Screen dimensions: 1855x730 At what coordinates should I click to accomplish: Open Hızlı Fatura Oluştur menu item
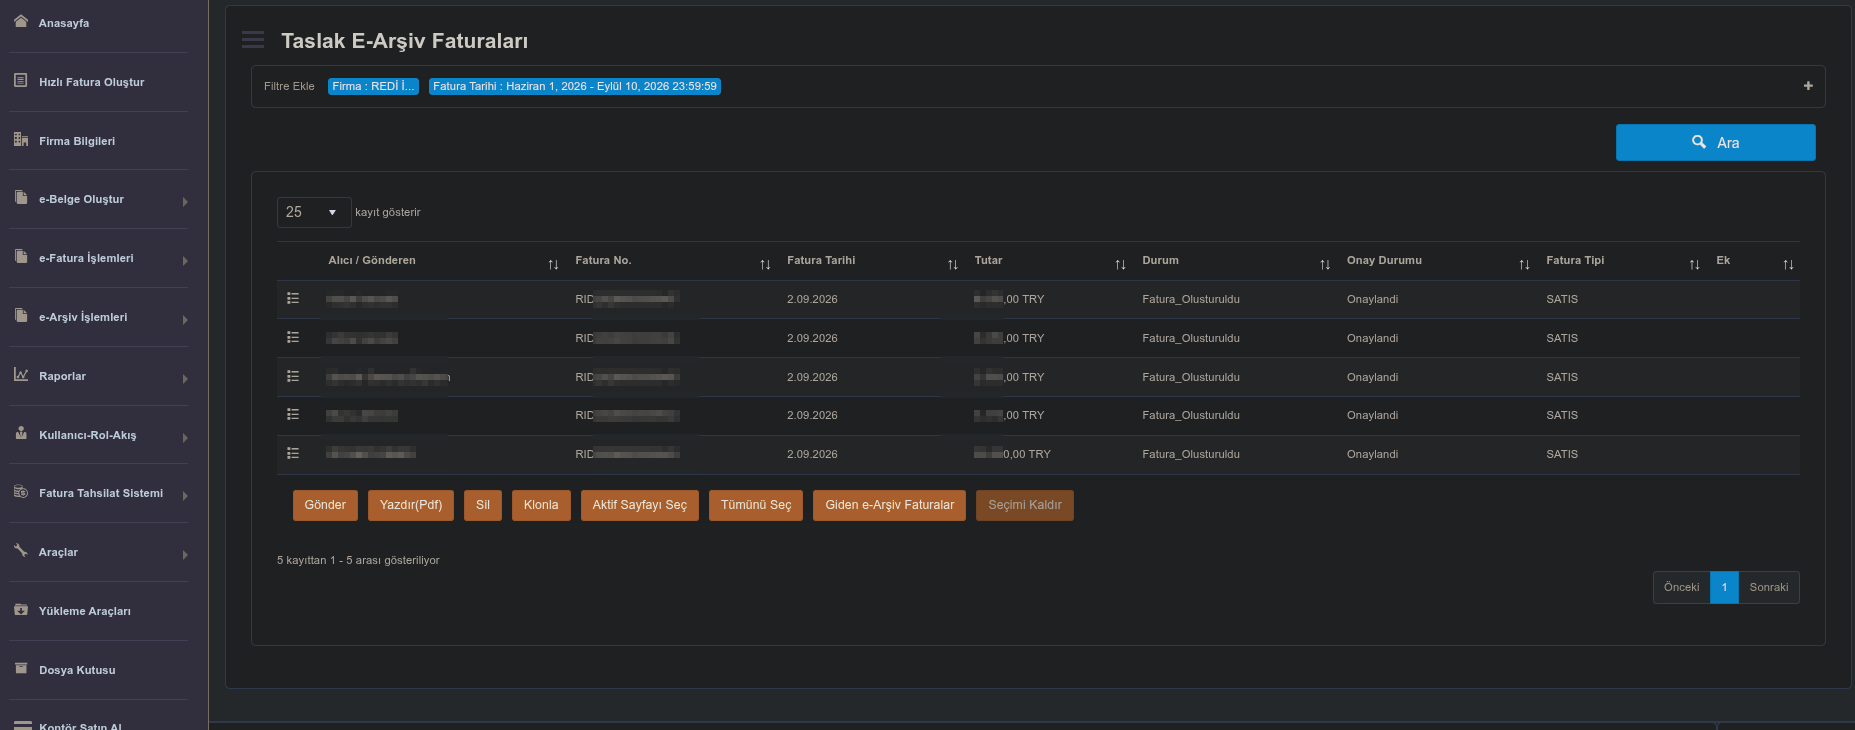point(98,82)
